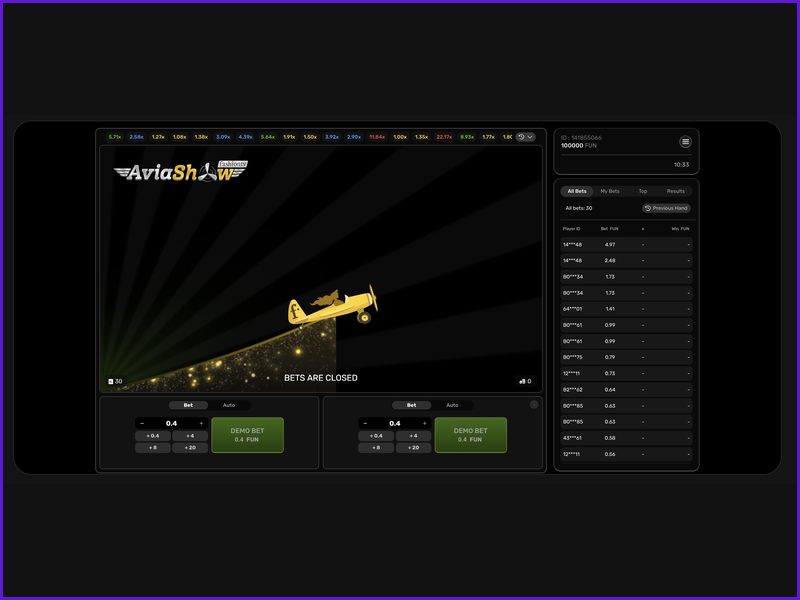This screenshot has width=800, height=600.
Task: Click the Previous Hand button
Action: [x=668, y=208]
